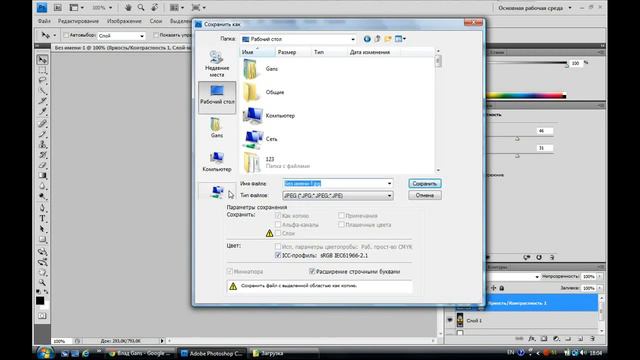This screenshot has width=640, height=360.
Task: Toggle Quick Mask mode icon
Action: pos(42,316)
